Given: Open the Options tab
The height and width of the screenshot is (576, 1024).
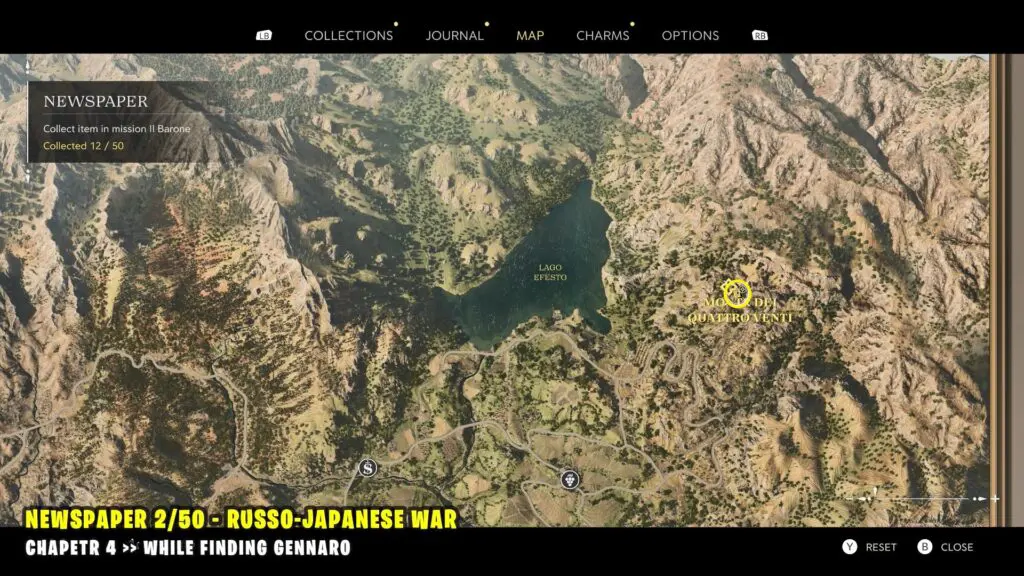Looking at the screenshot, I should (690, 35).
